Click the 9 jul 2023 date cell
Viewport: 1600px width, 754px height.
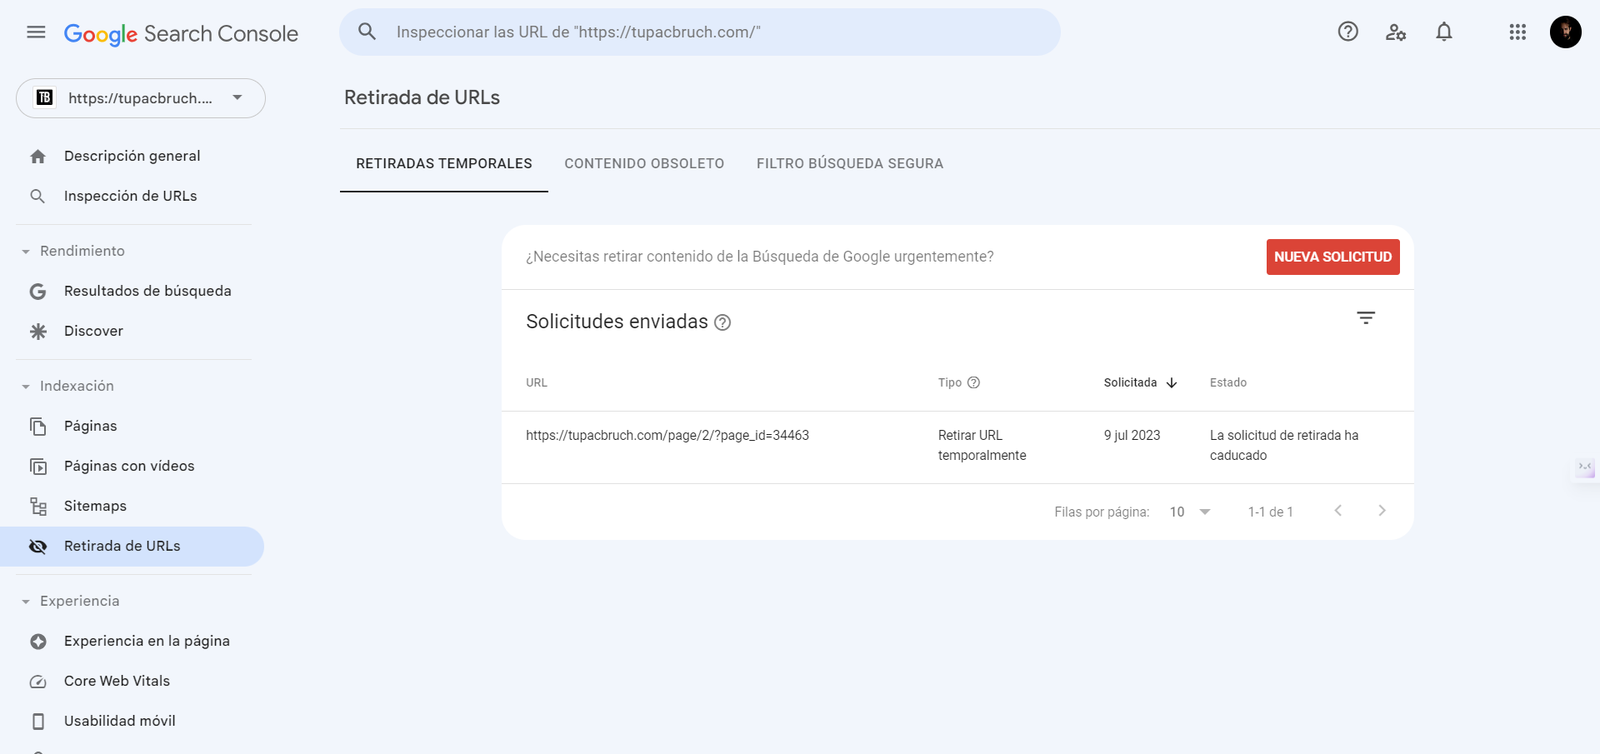(1132, 435)
